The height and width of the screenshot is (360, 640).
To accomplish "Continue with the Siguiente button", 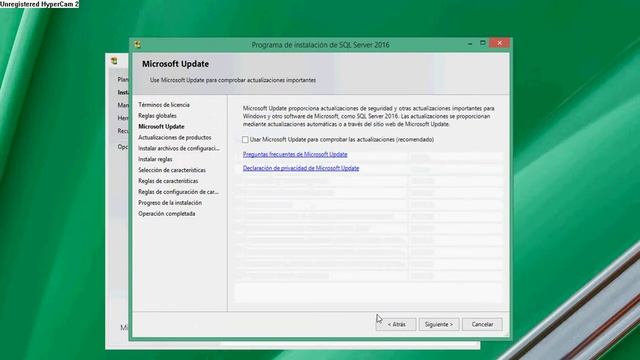I will (439, 324).
